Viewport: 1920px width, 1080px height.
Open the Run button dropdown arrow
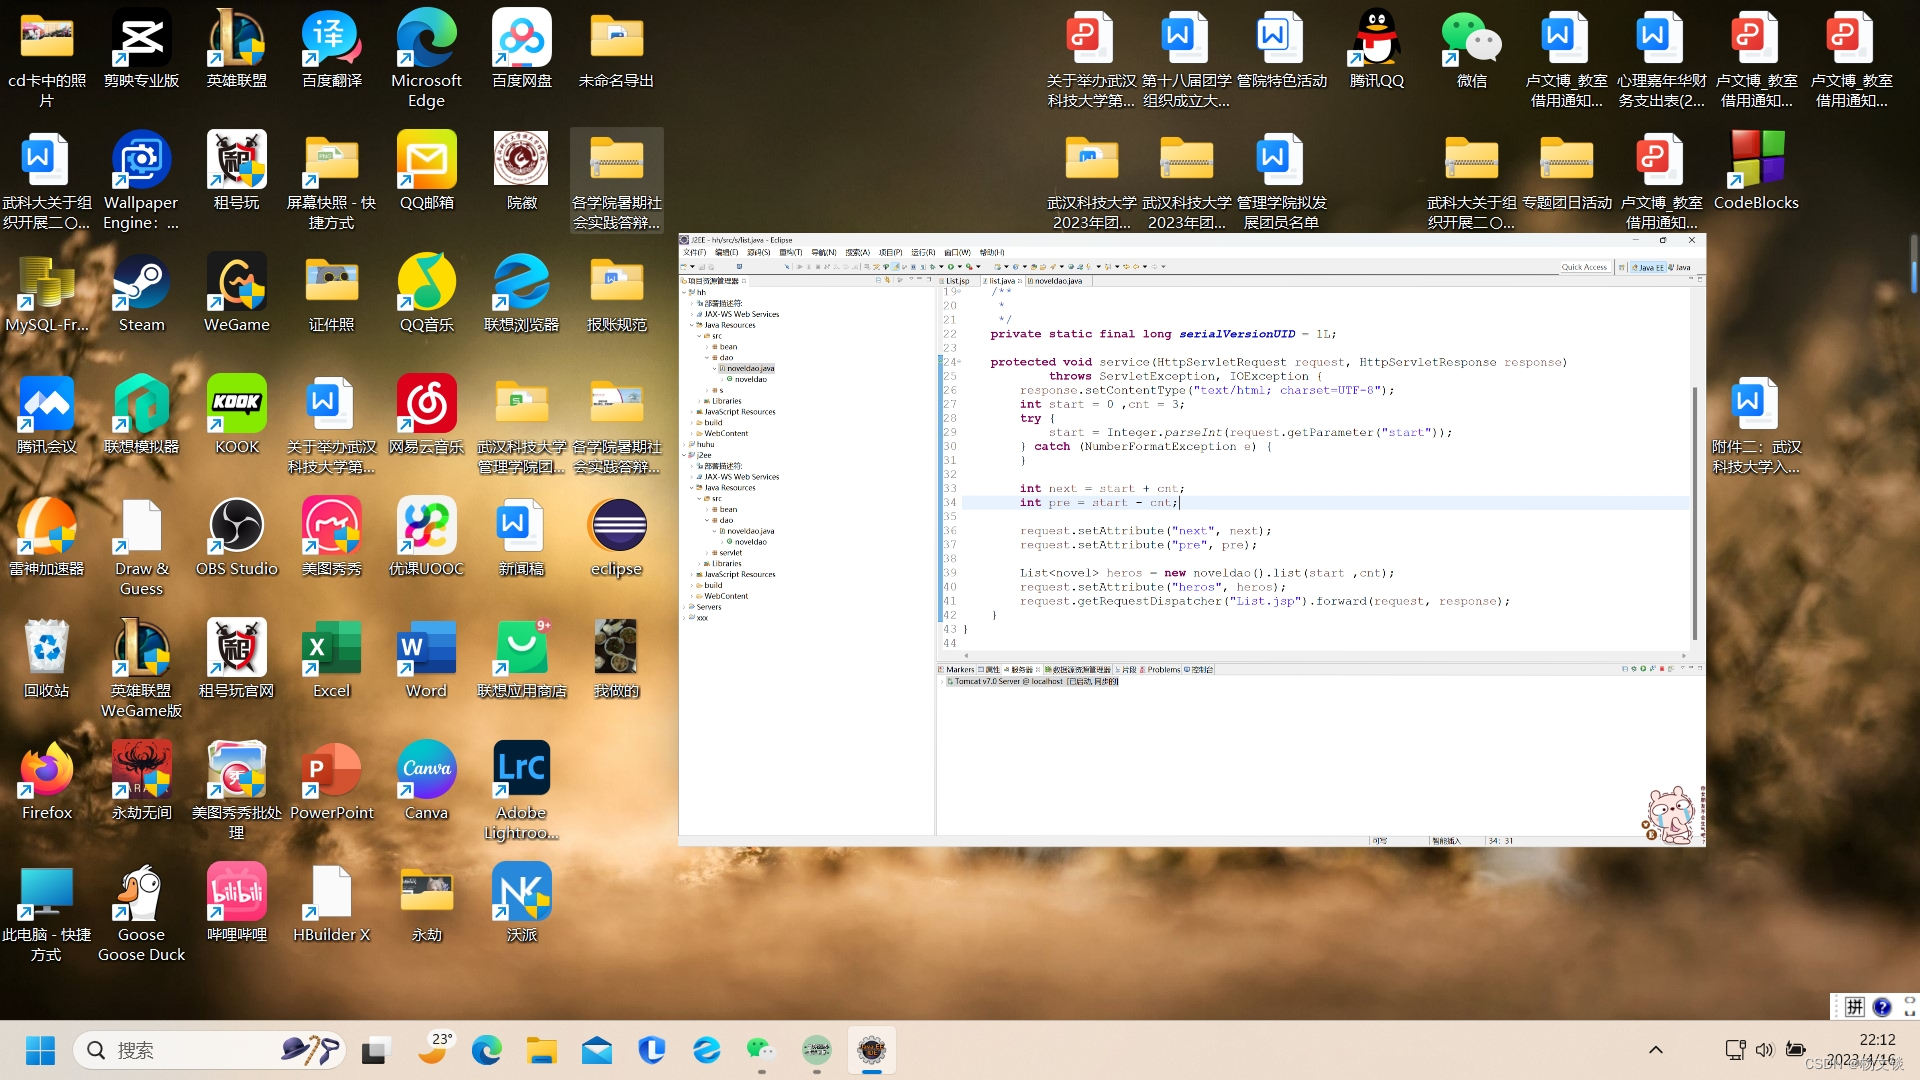click(x=959, y=267)
